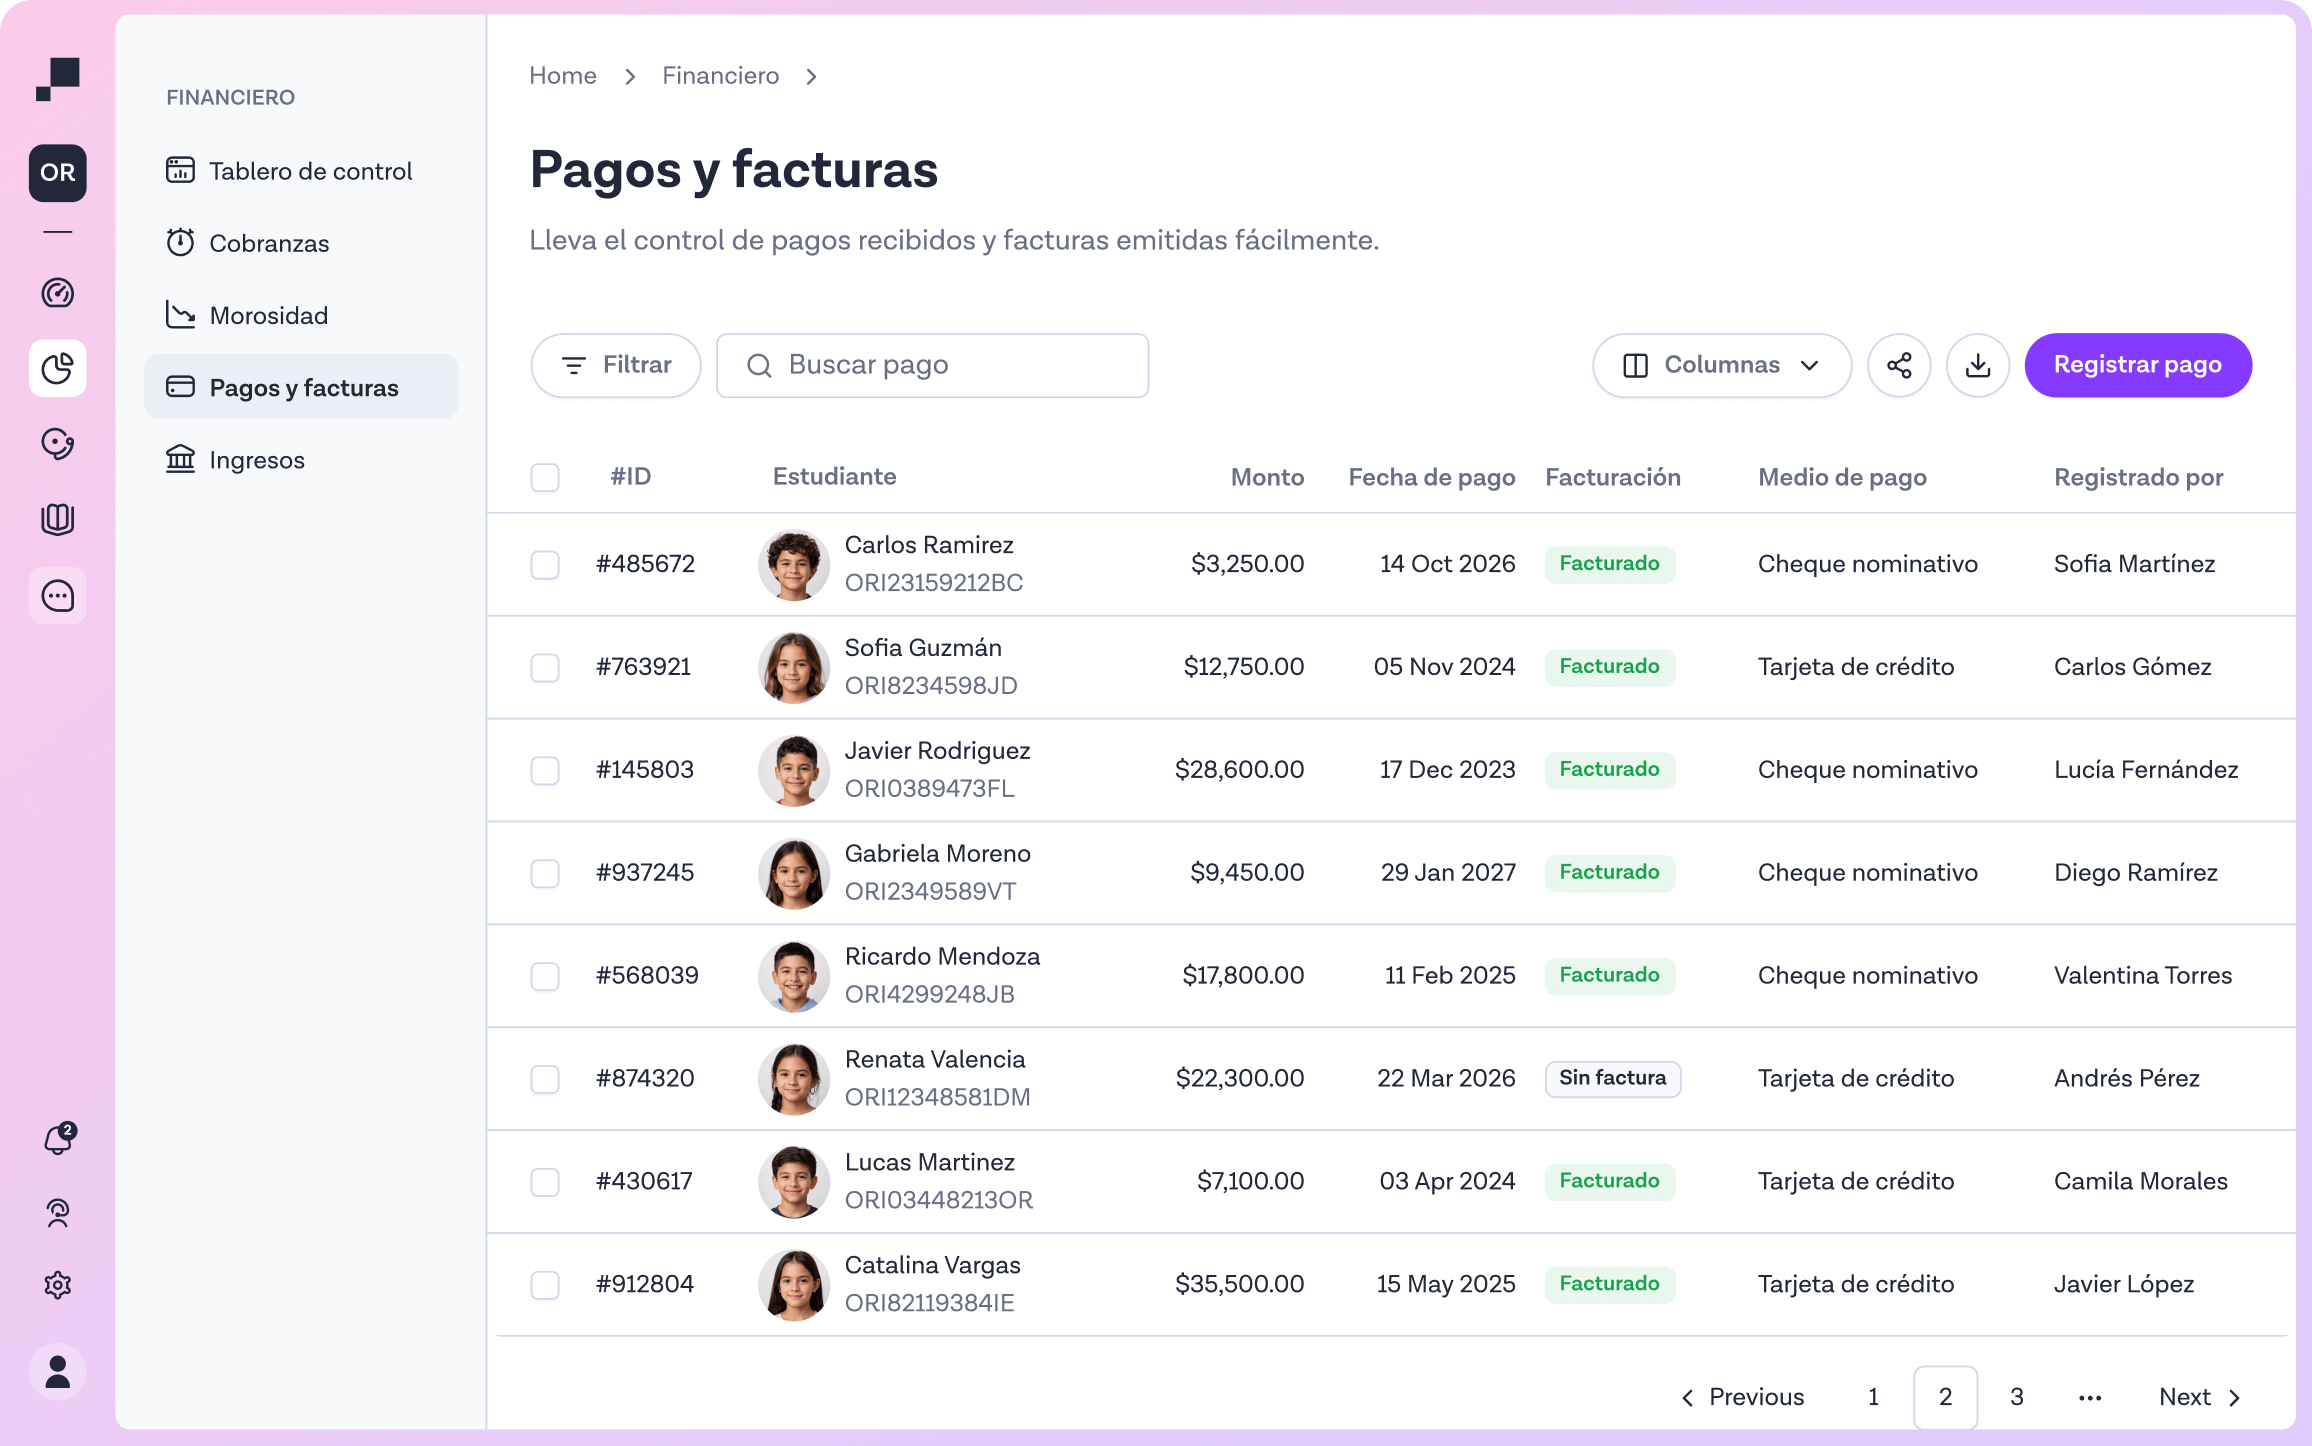
Task: Check the row for payment #485672
Action: (x=545, y=565)
